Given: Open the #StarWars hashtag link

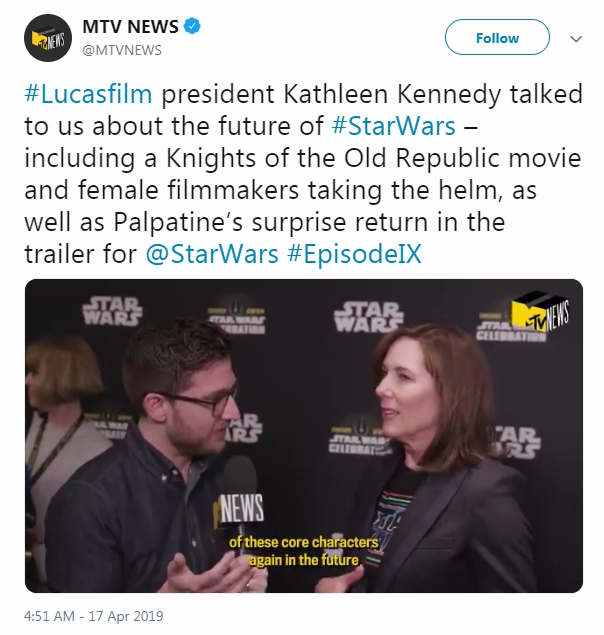Looking at the screenshot, I should coord(393,126).
